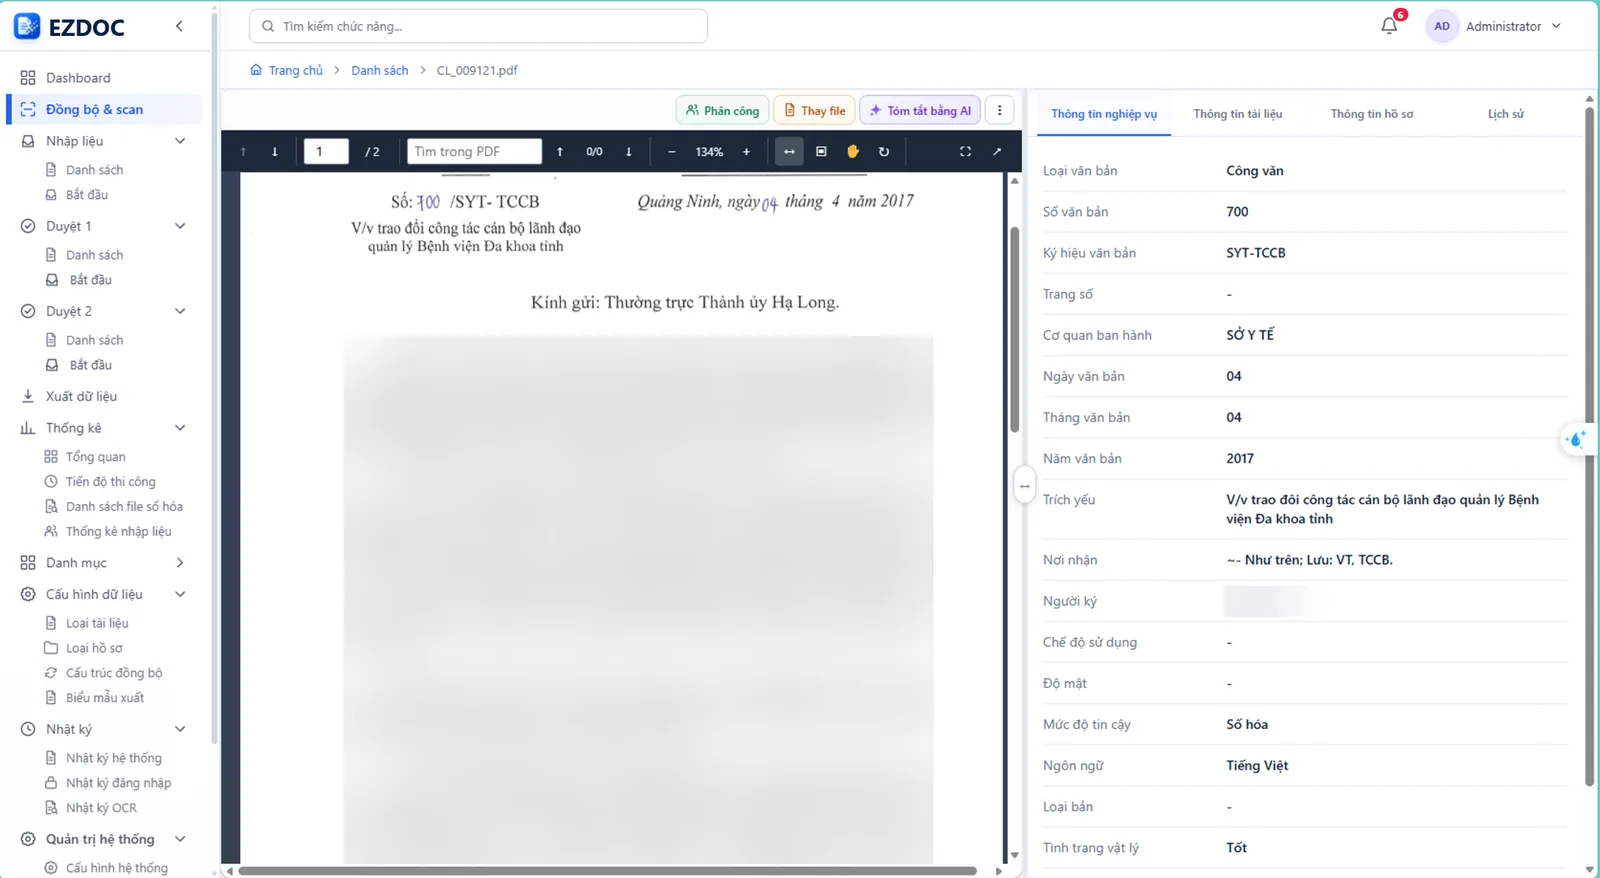Viewport: 1600px width, 878px height.
Task: Open the Trang chủ breadcrumb link
Action: point(286,70)
